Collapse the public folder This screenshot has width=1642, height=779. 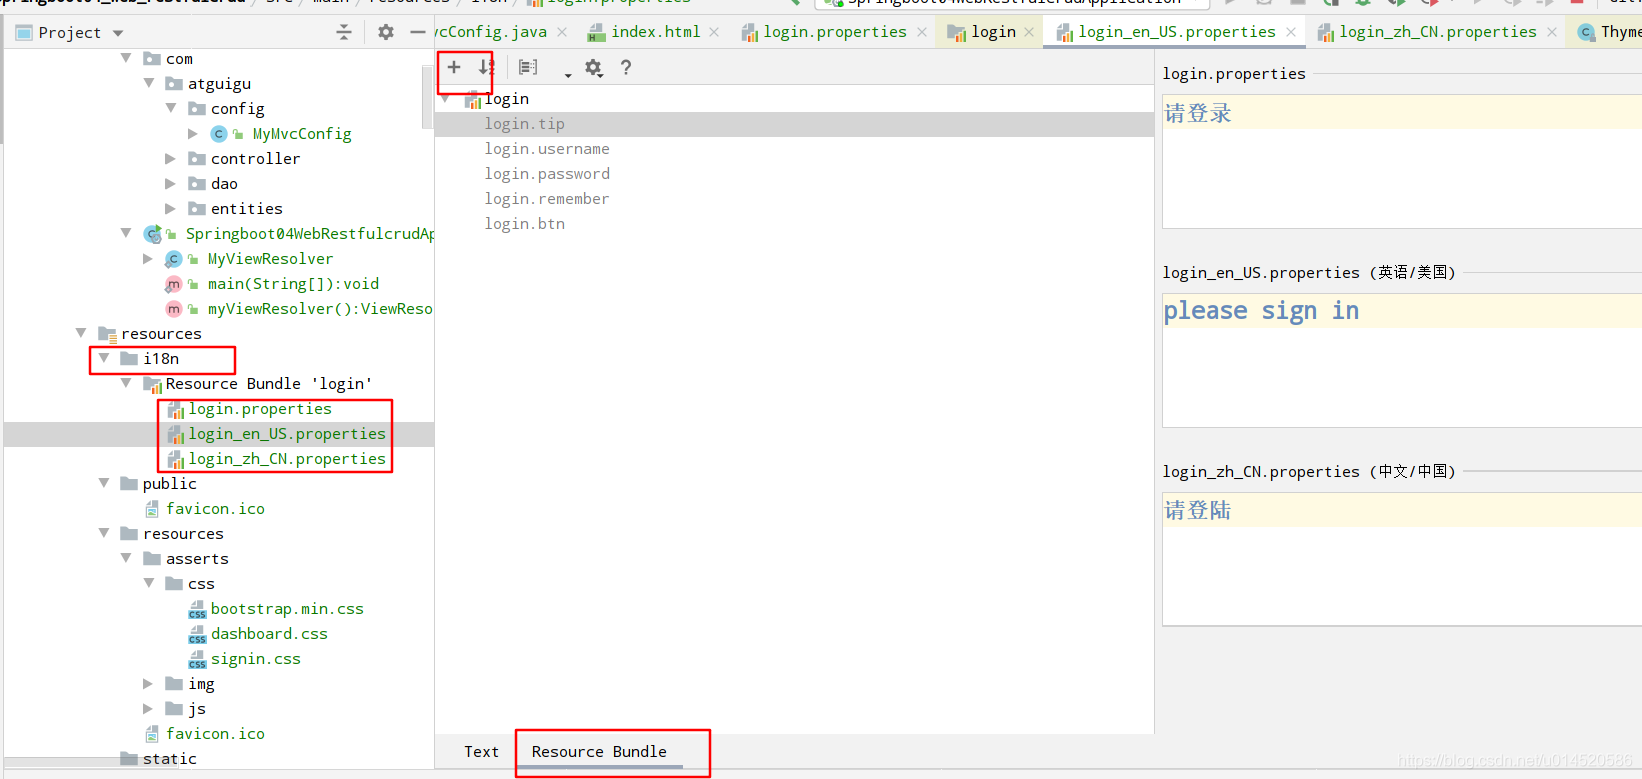click(104, 483)
